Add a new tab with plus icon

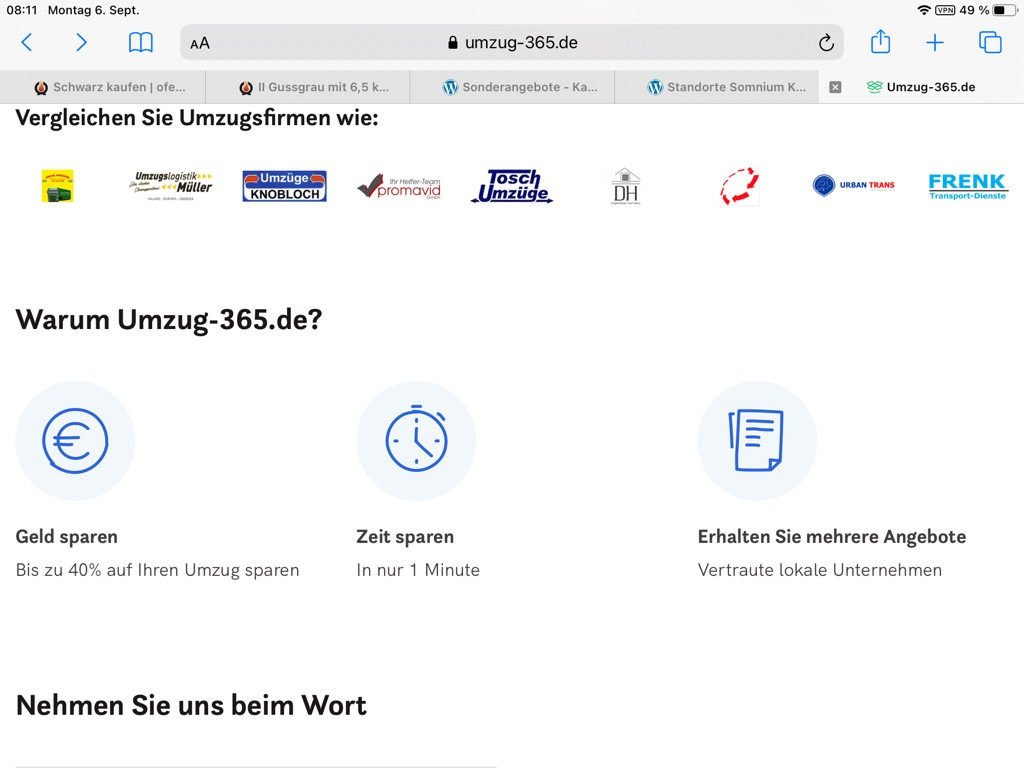click(934, 42)
